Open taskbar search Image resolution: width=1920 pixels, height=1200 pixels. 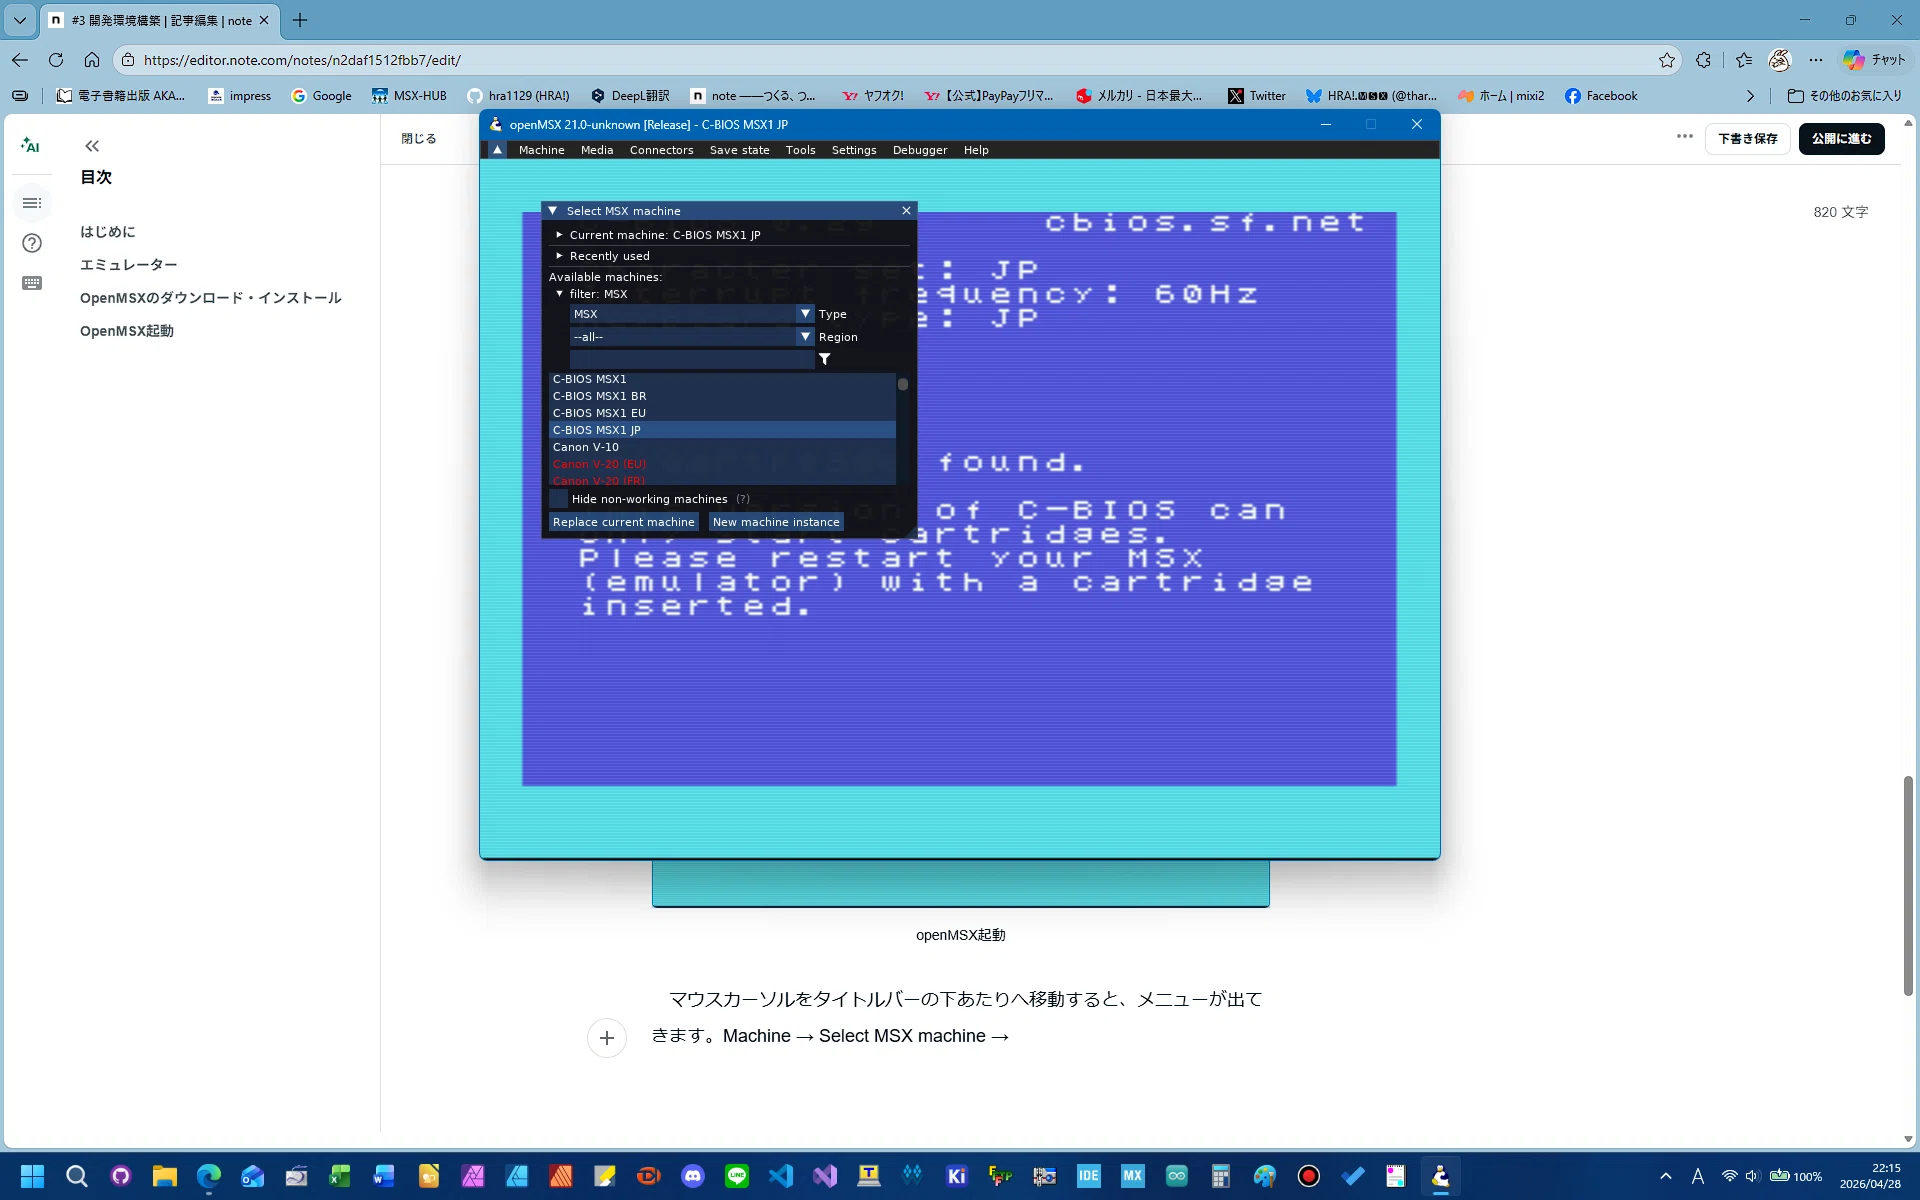click(76, 1176)
